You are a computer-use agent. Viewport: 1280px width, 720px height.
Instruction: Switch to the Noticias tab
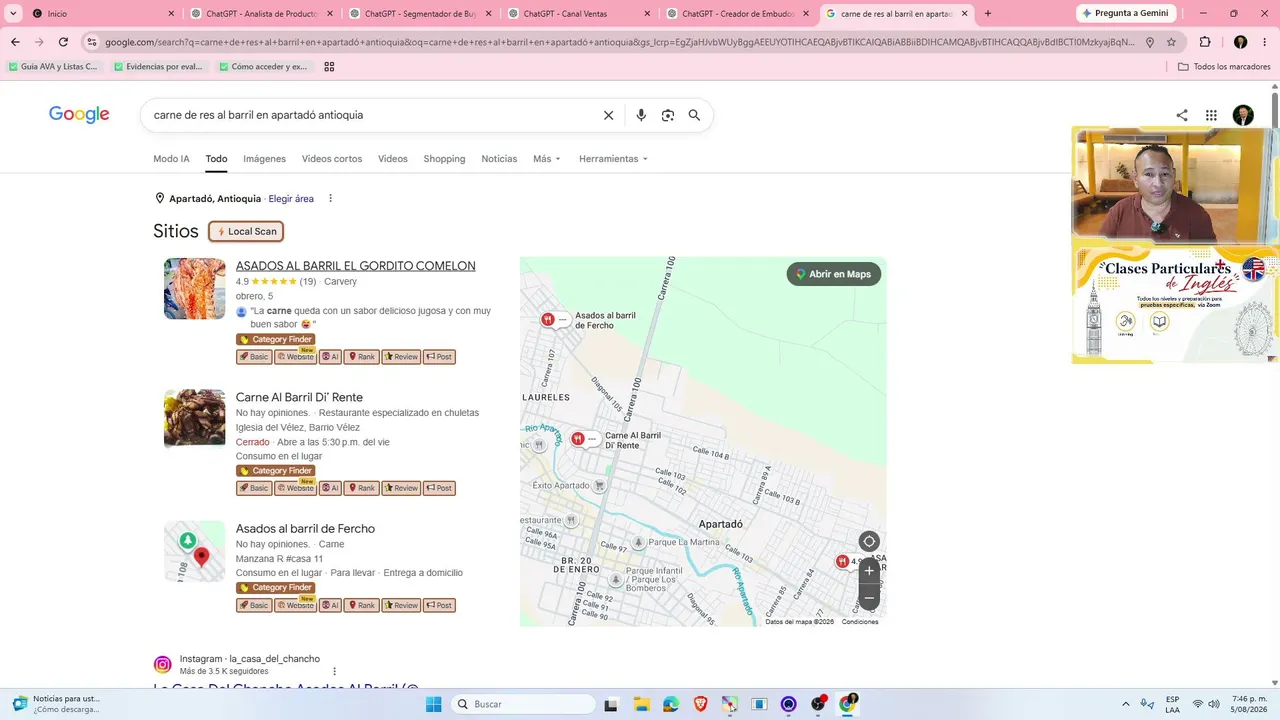pyautogui.click(x=499, y=159)
